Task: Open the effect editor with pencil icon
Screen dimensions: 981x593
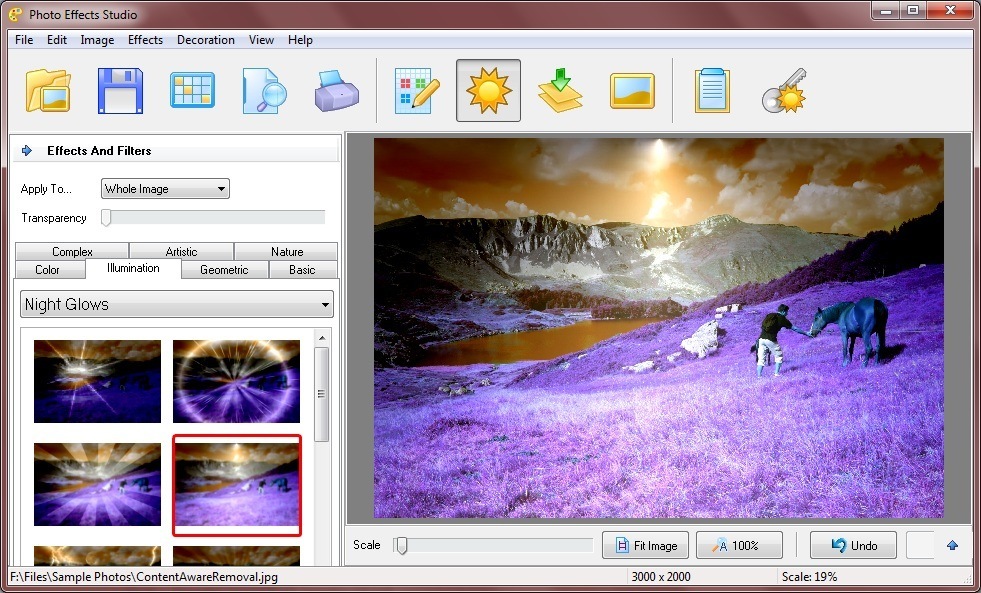Action: 416,89
